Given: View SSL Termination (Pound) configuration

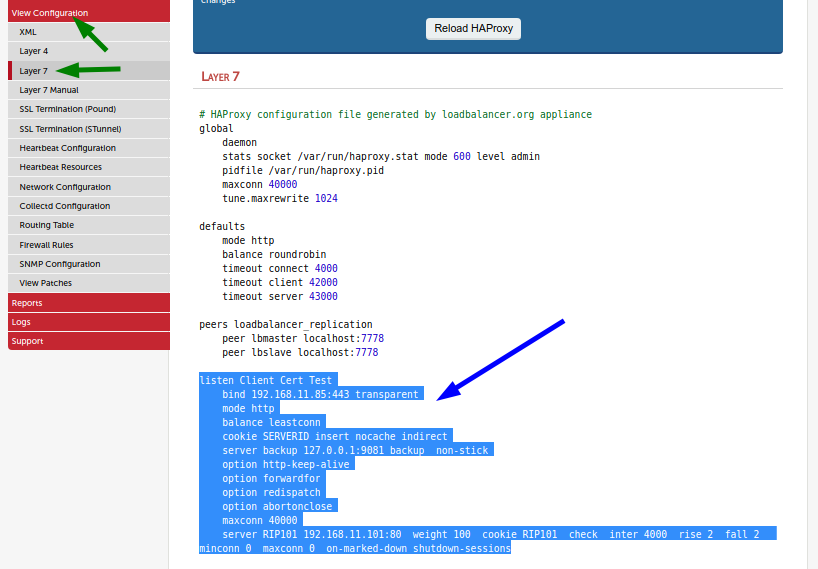Looking at the screenshot, I should (89, 109).
